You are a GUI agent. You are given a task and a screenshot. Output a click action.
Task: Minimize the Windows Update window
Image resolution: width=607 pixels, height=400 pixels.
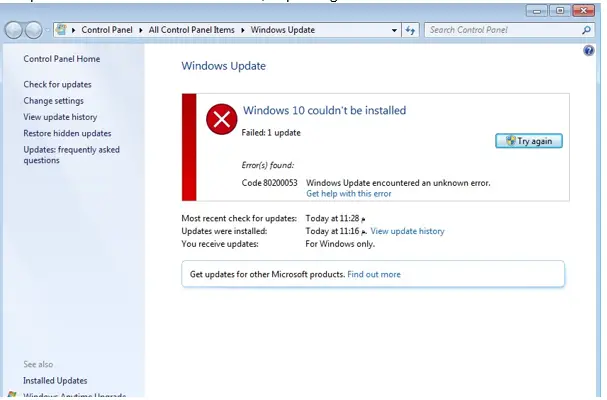point(537,11)
